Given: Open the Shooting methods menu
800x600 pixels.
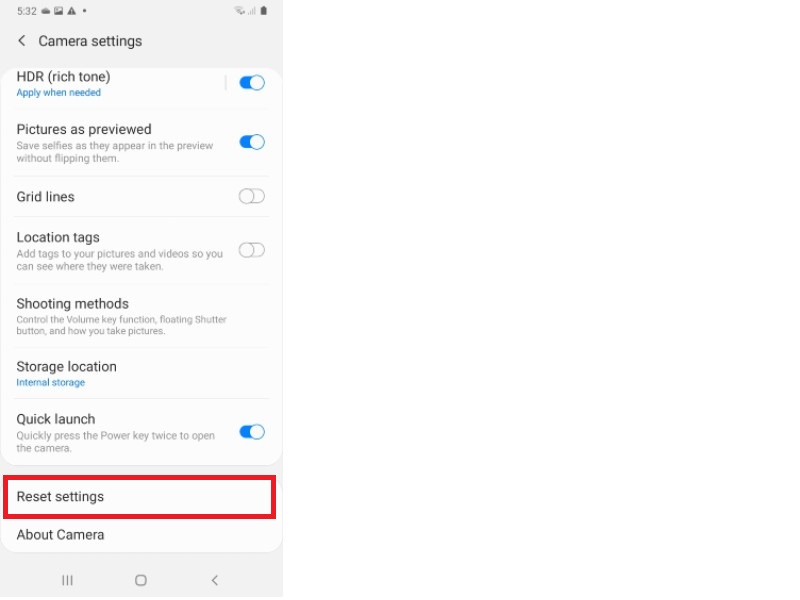Looking at the screenshot, I should click(x=141, y=316).
